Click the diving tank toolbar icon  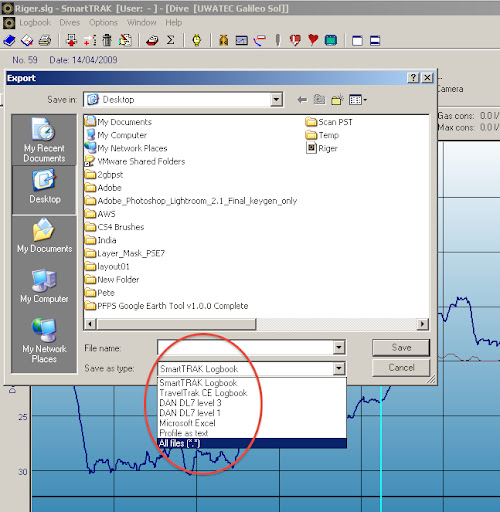tap(224, 40)
